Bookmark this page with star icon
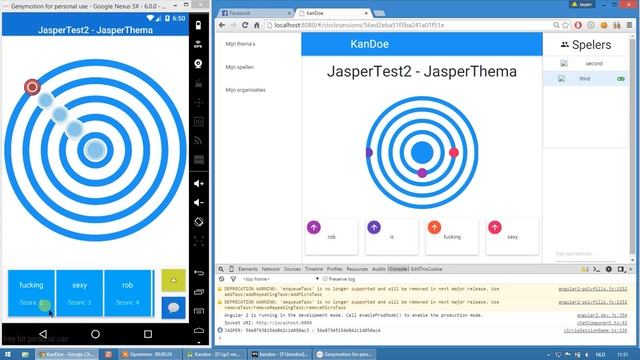 click(566, 25)
